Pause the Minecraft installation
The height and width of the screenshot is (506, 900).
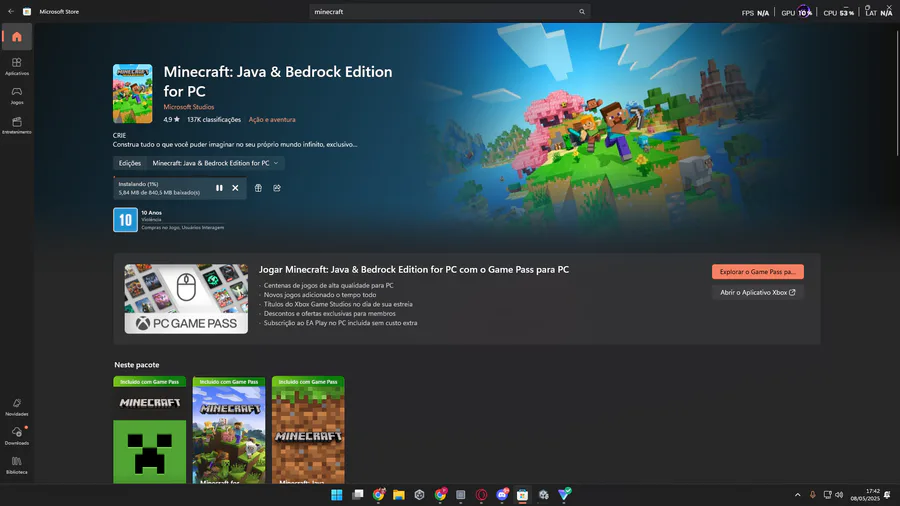click(x=219, y=188)
